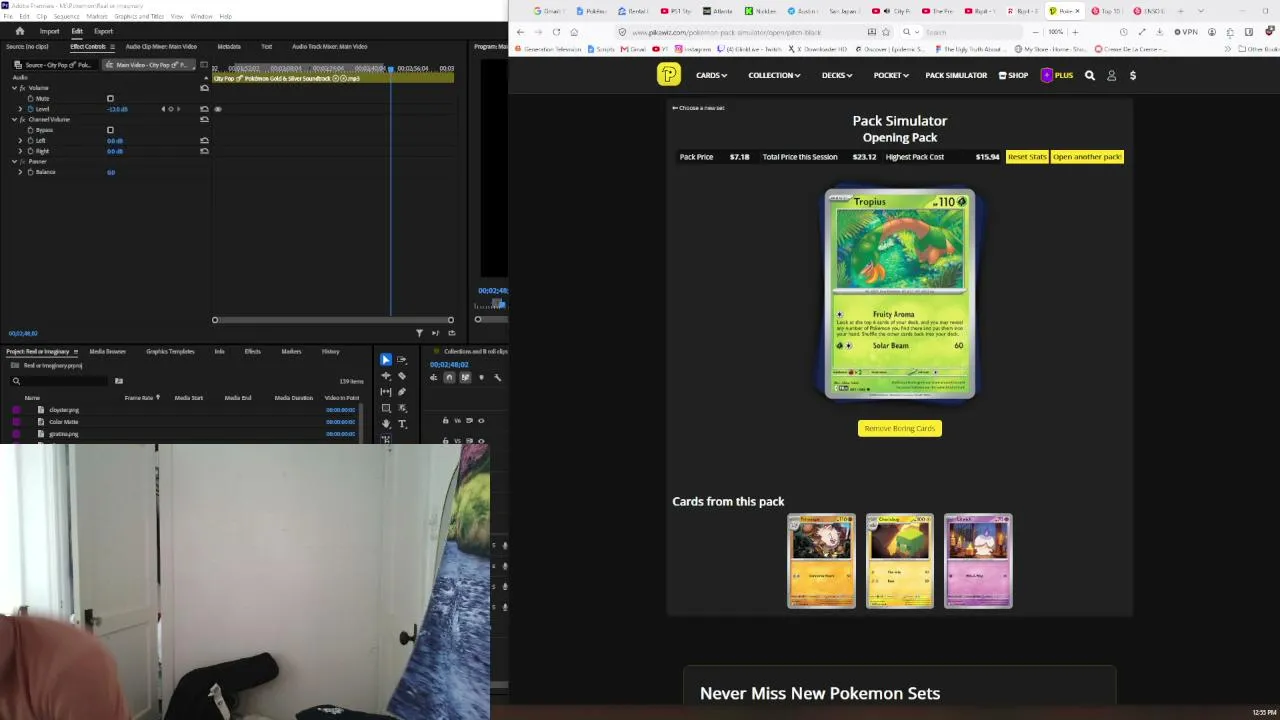This screenshot has height=720, width=1280.
Task: Click the large Tropius card image
Action: [900, 294]
